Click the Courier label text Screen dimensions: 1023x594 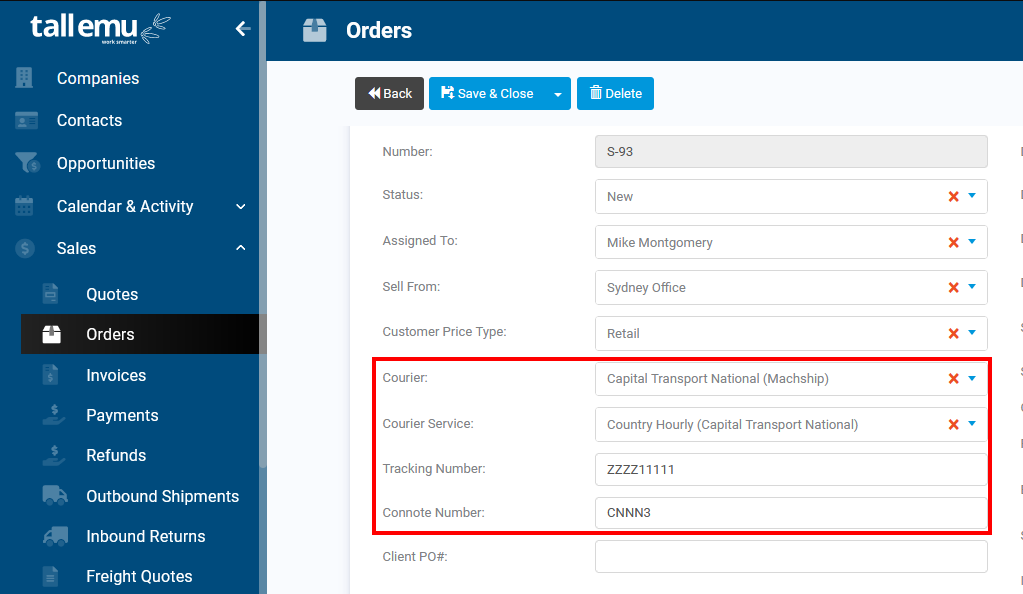coord(405,377)
